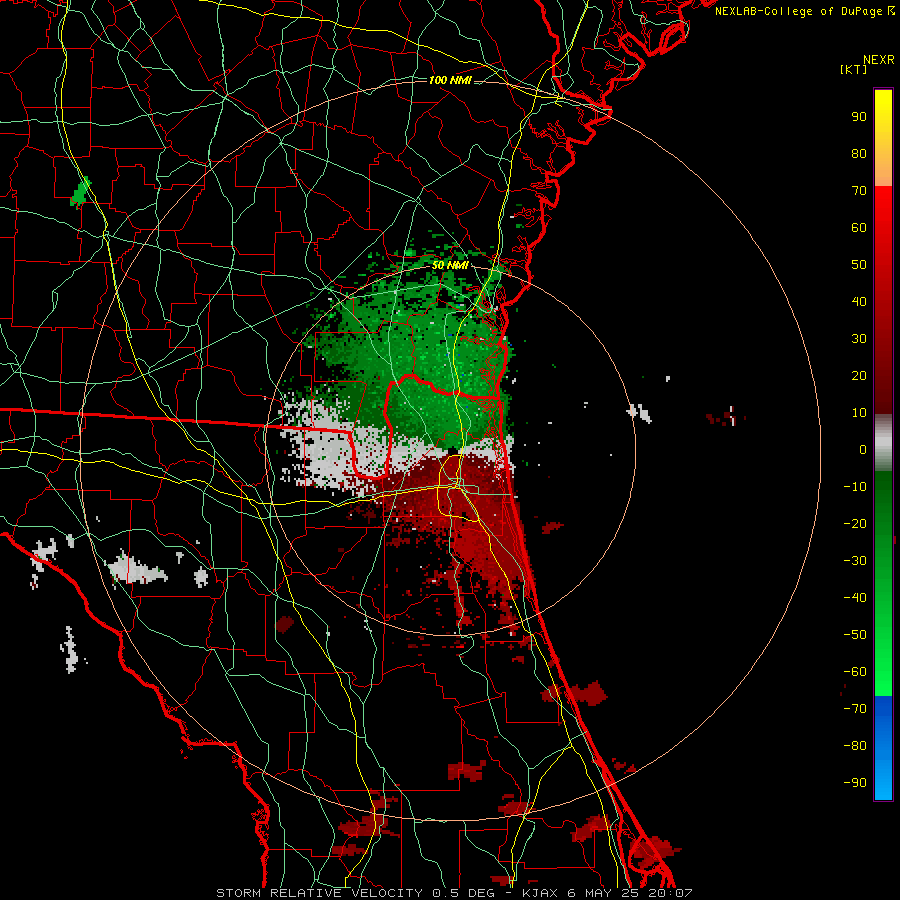Click the NEXR label above the color scale
900x900 pixels.
(879, 60)
